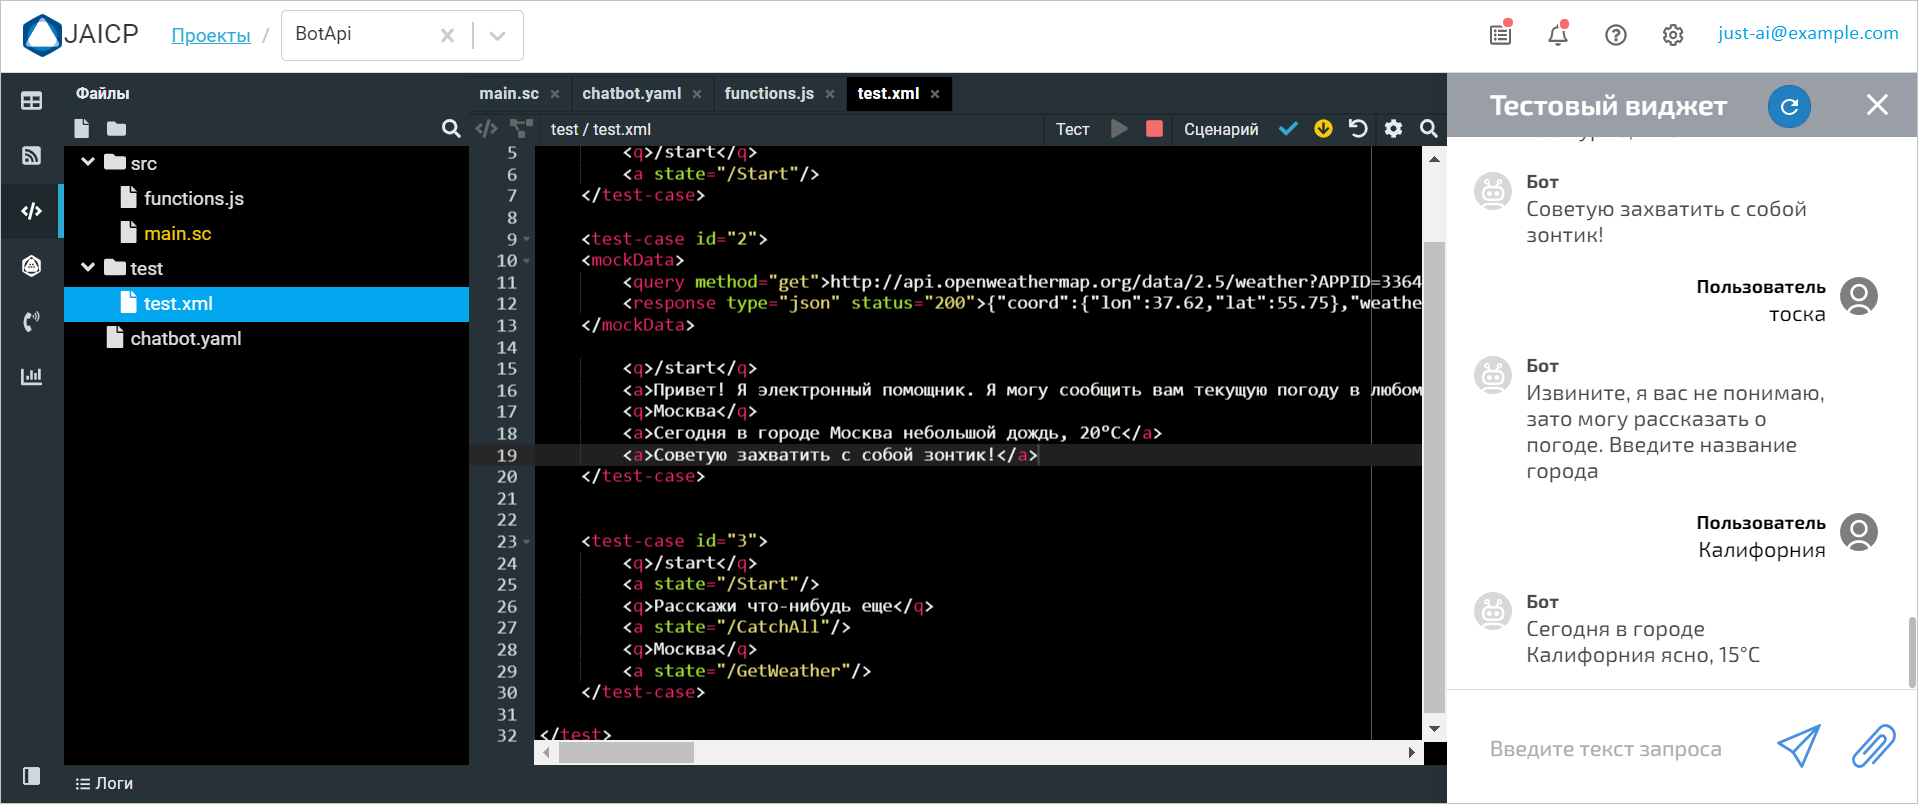This screenshot has width=1918, height=804.
Task: Click the undo history icon in editor toolbar
Action: coord(1358,129)
